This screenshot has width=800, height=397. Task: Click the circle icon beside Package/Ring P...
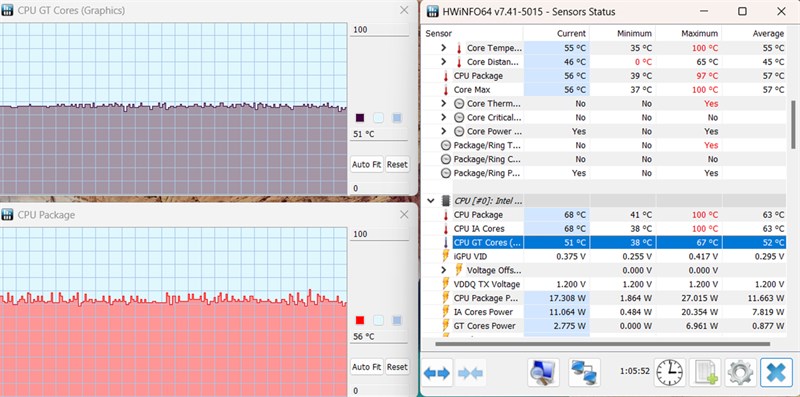446,173
